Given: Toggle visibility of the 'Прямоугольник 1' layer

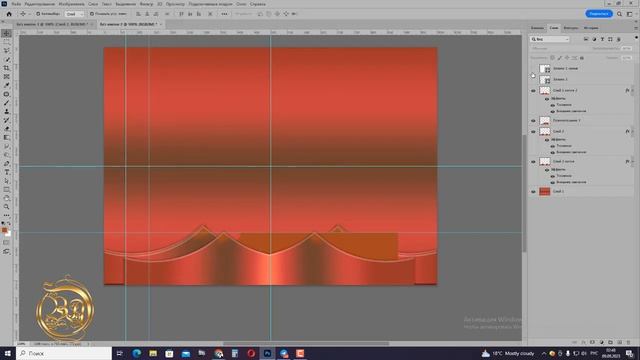Looking at the screenshot, I should [x=533, y=121].
